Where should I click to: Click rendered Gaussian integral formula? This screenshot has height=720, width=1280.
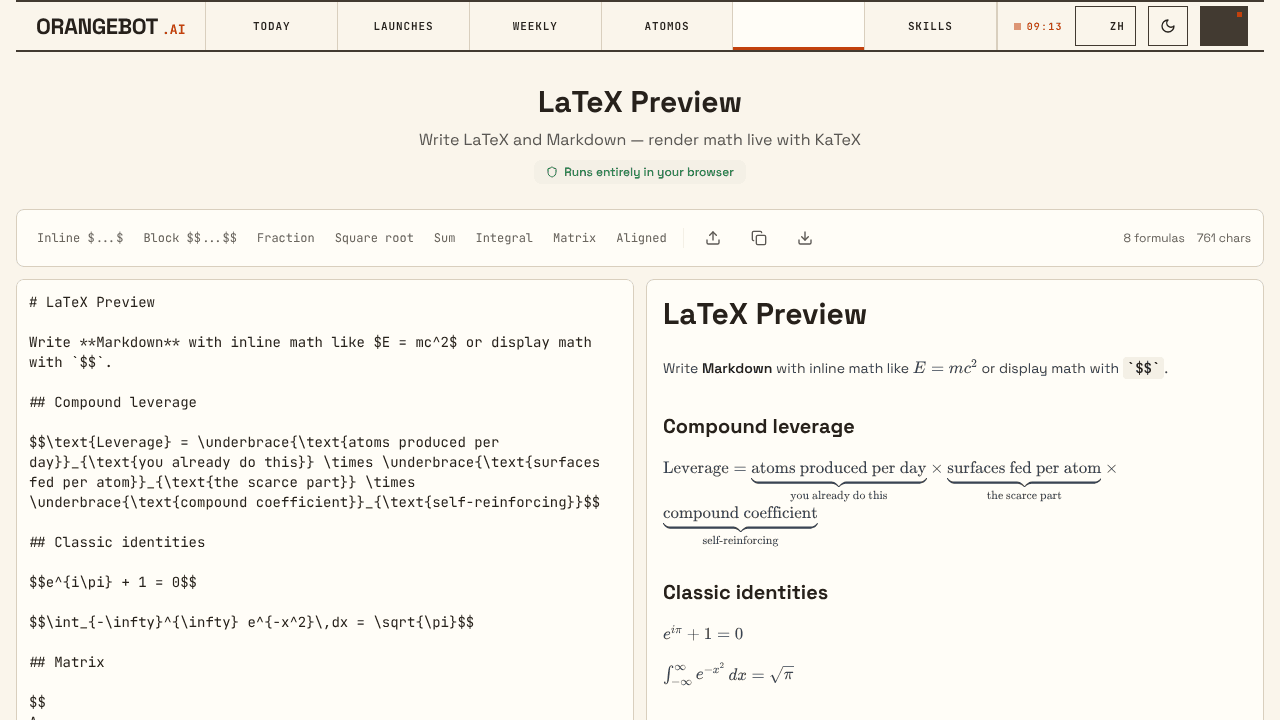point(729,674)
